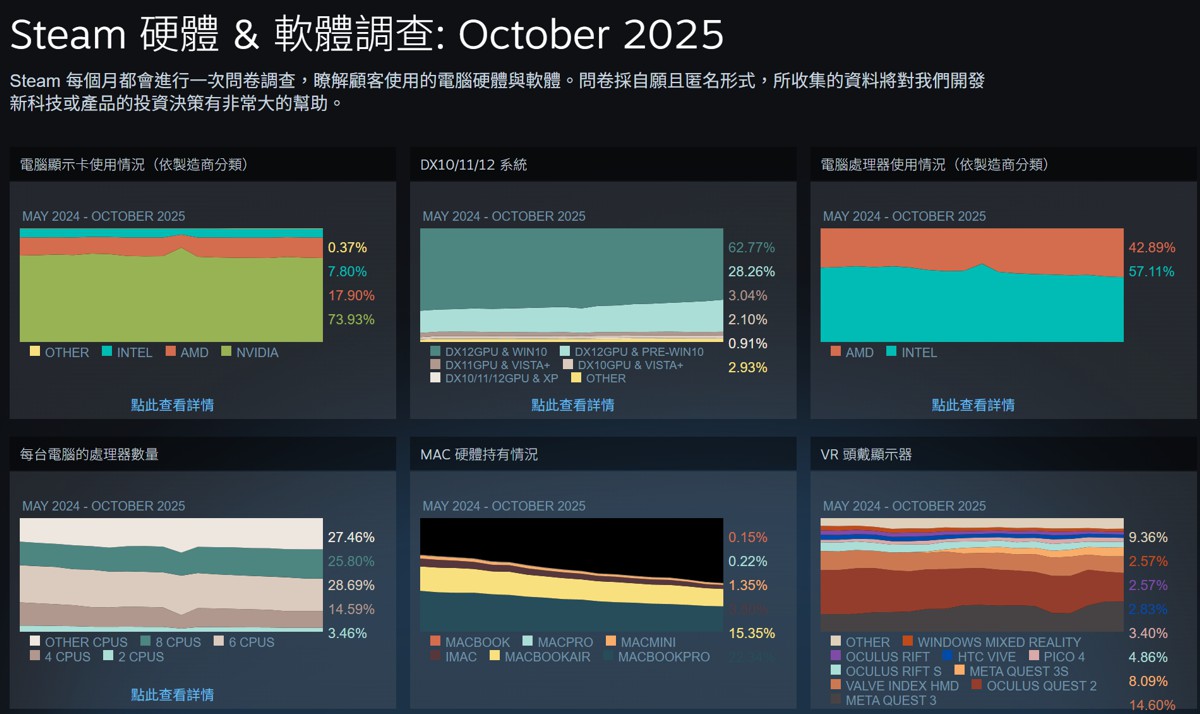Click the OTHER CPUS legend swatch
Viewport: 1200px width, 714px height.
(x=35, y=642)
